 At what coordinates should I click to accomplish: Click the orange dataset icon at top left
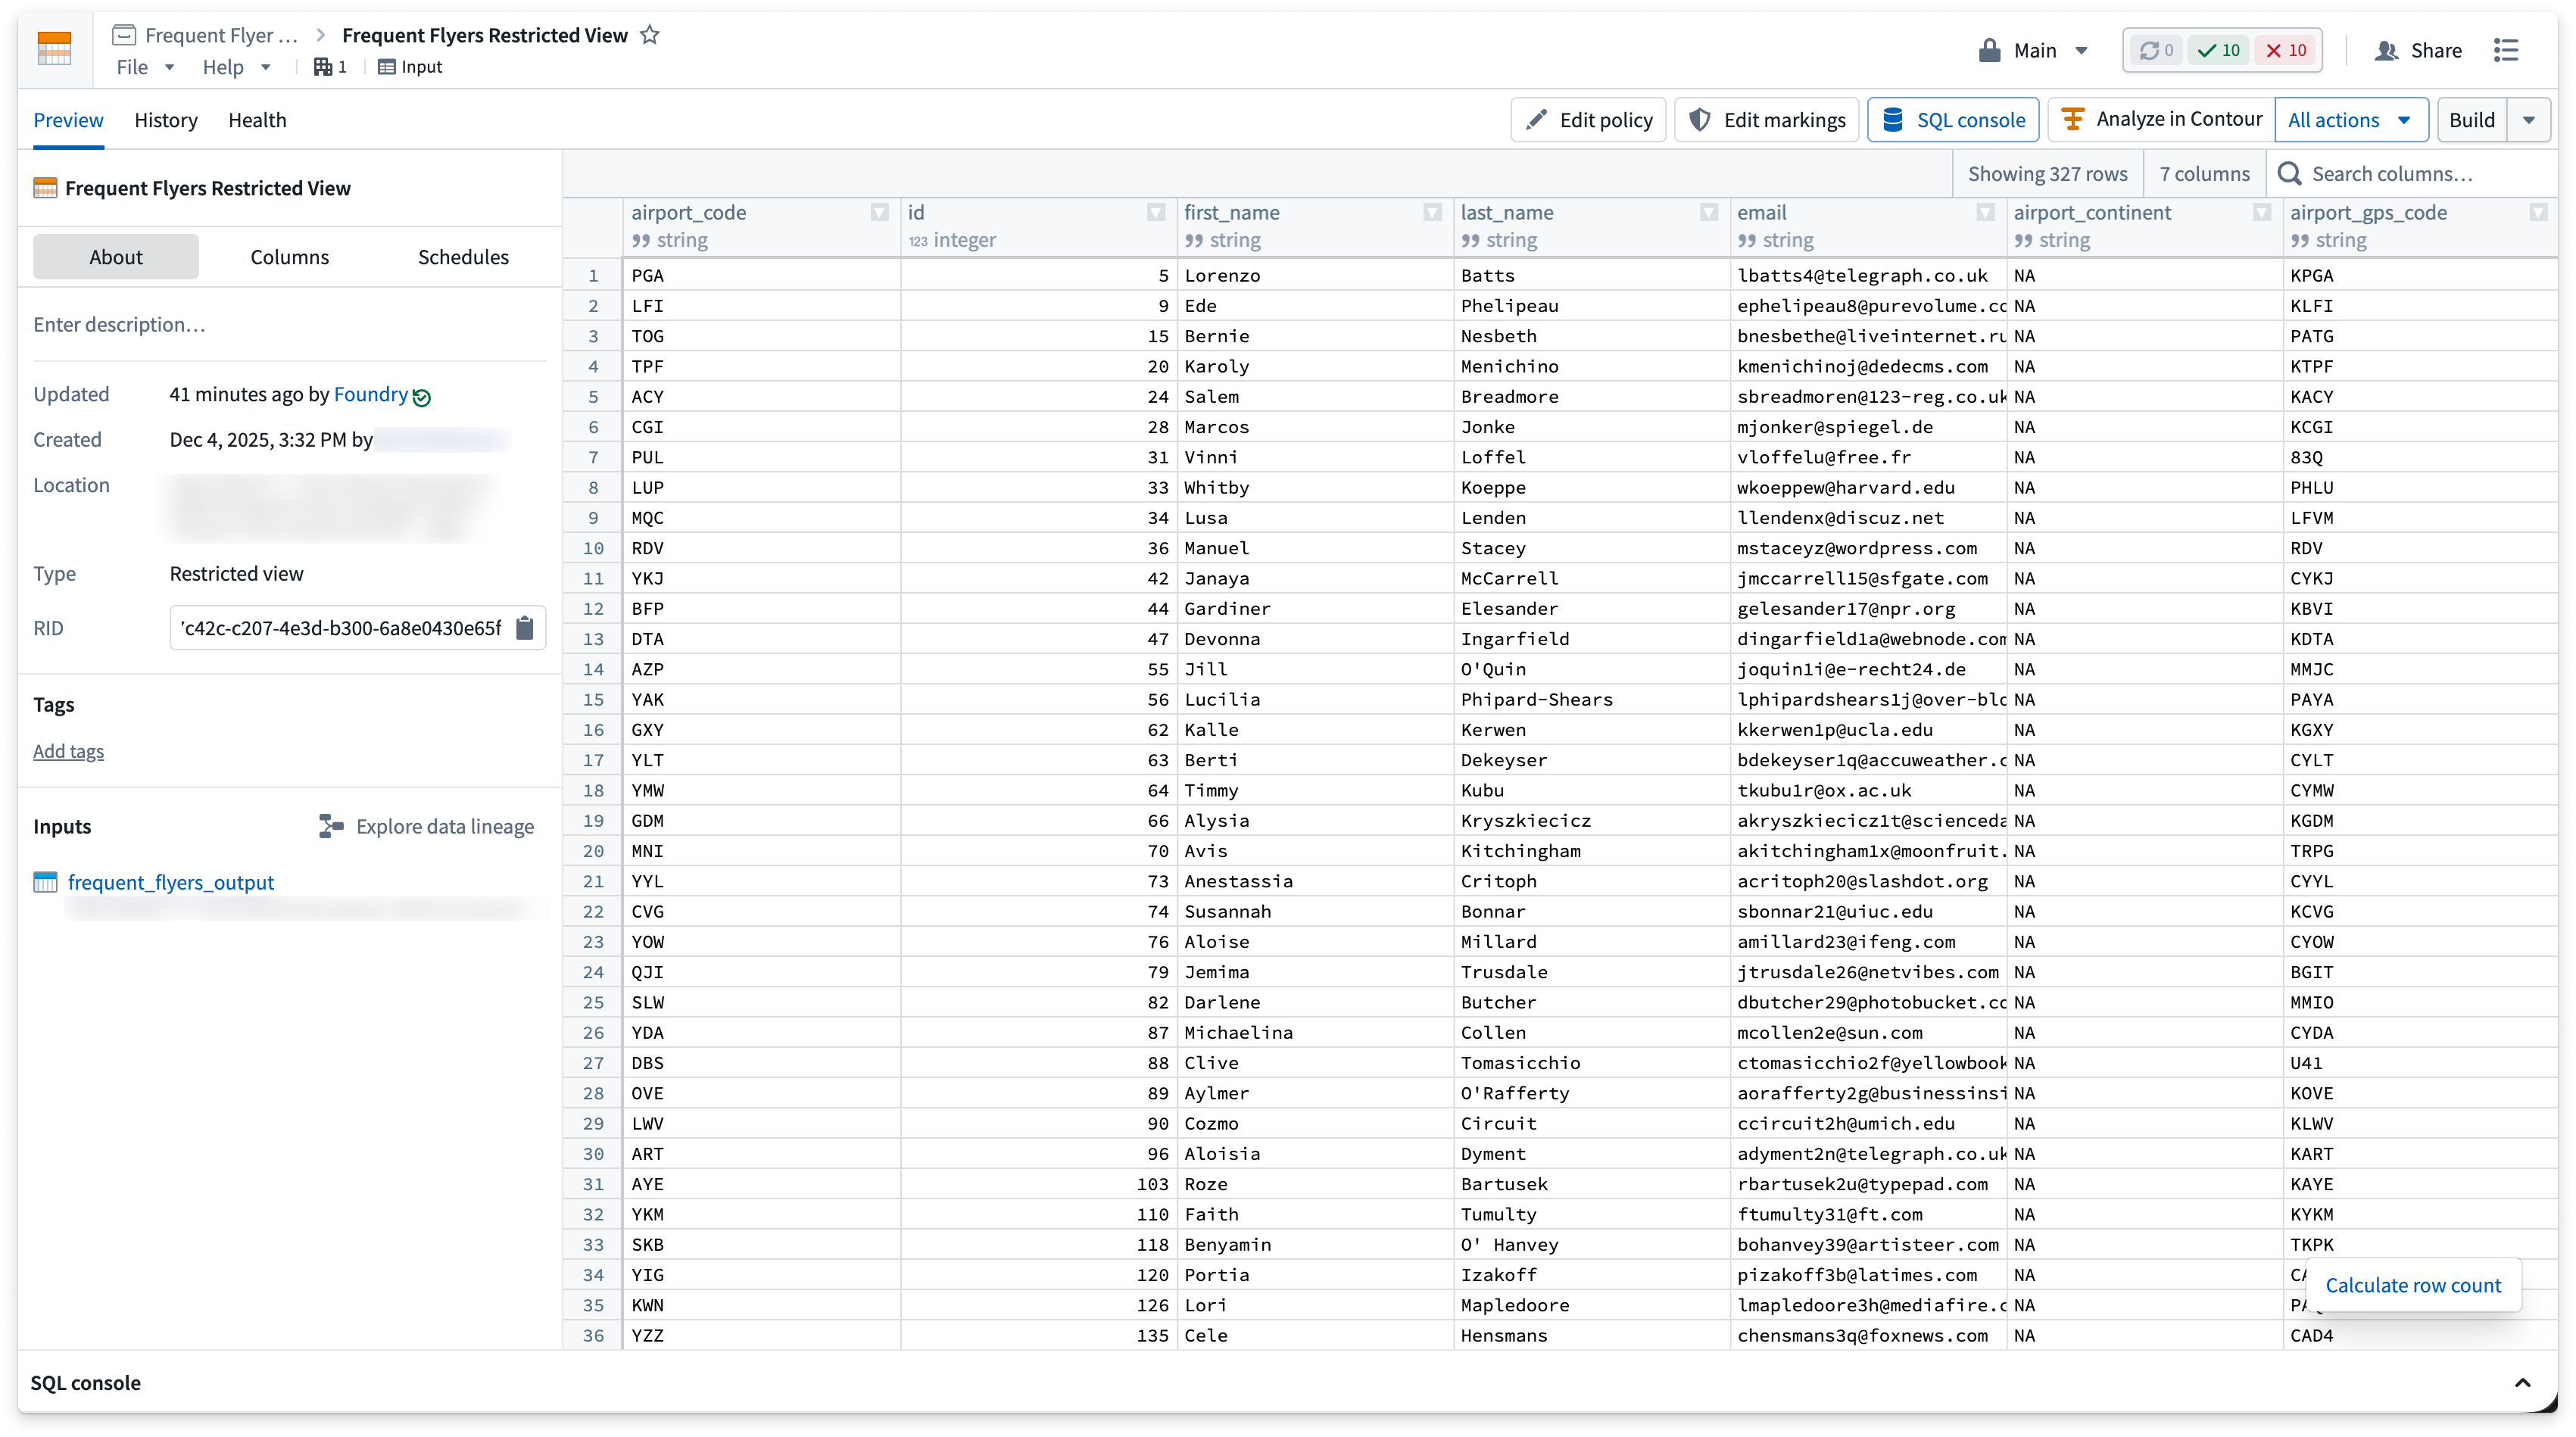click(54, 49)
